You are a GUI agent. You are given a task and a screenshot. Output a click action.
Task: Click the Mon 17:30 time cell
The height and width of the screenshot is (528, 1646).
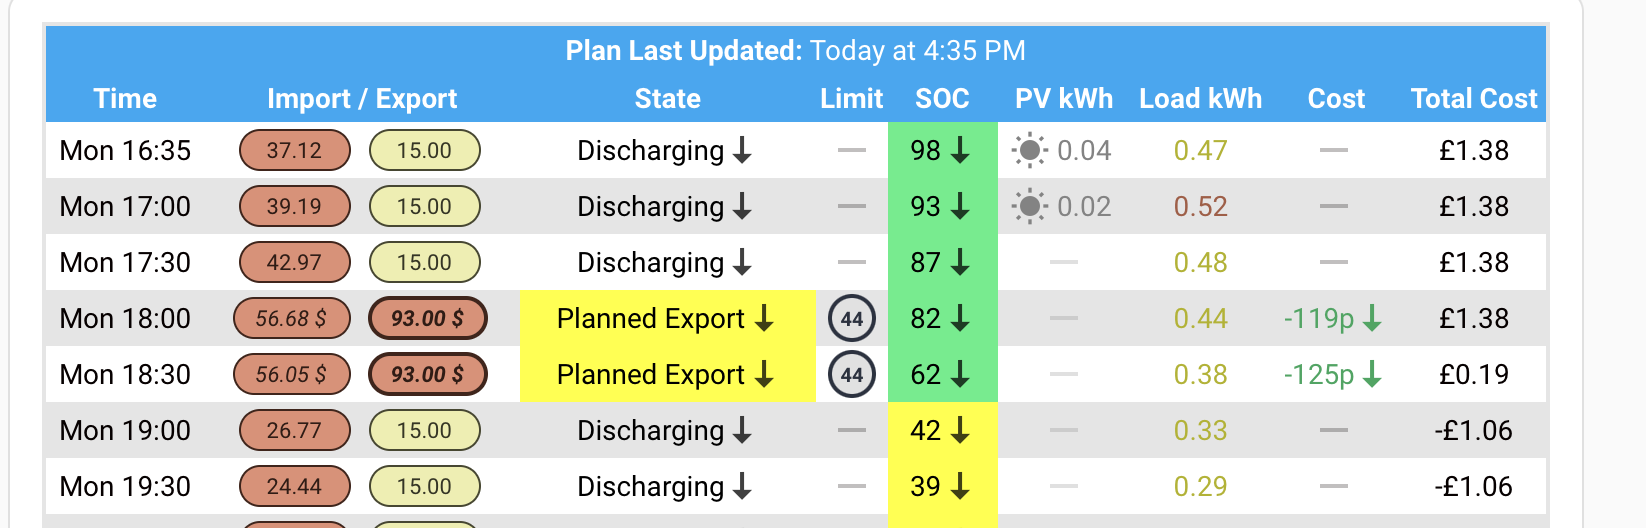click(125, 263)
